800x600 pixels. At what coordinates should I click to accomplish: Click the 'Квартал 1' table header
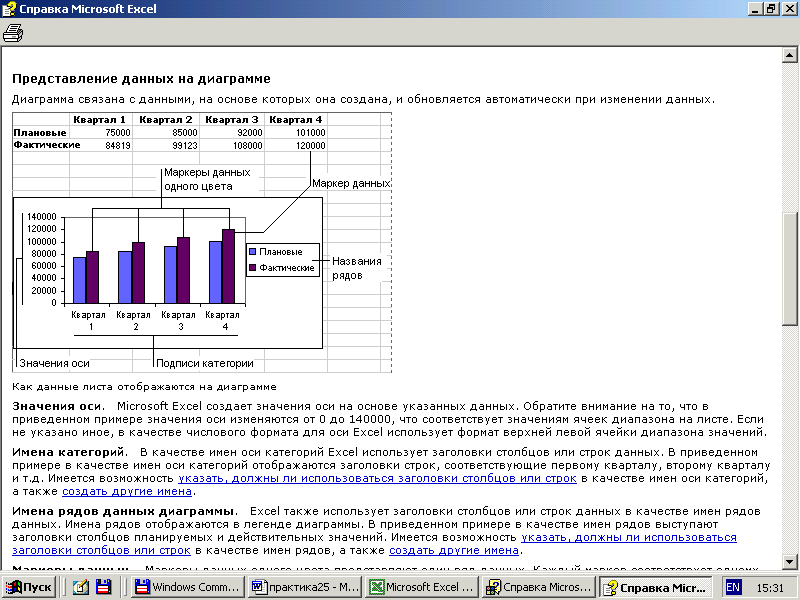99,120
